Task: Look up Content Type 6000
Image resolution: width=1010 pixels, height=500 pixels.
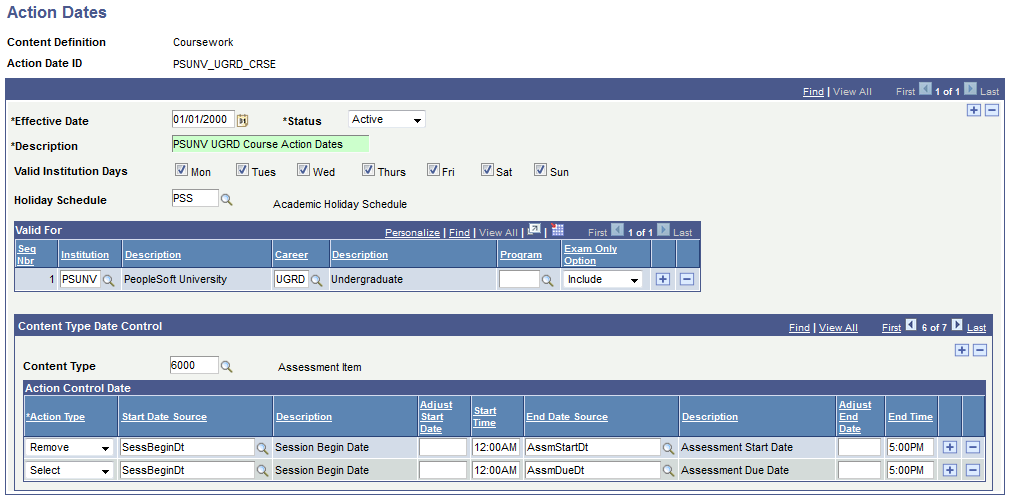Action: click(x=226, y=366)
